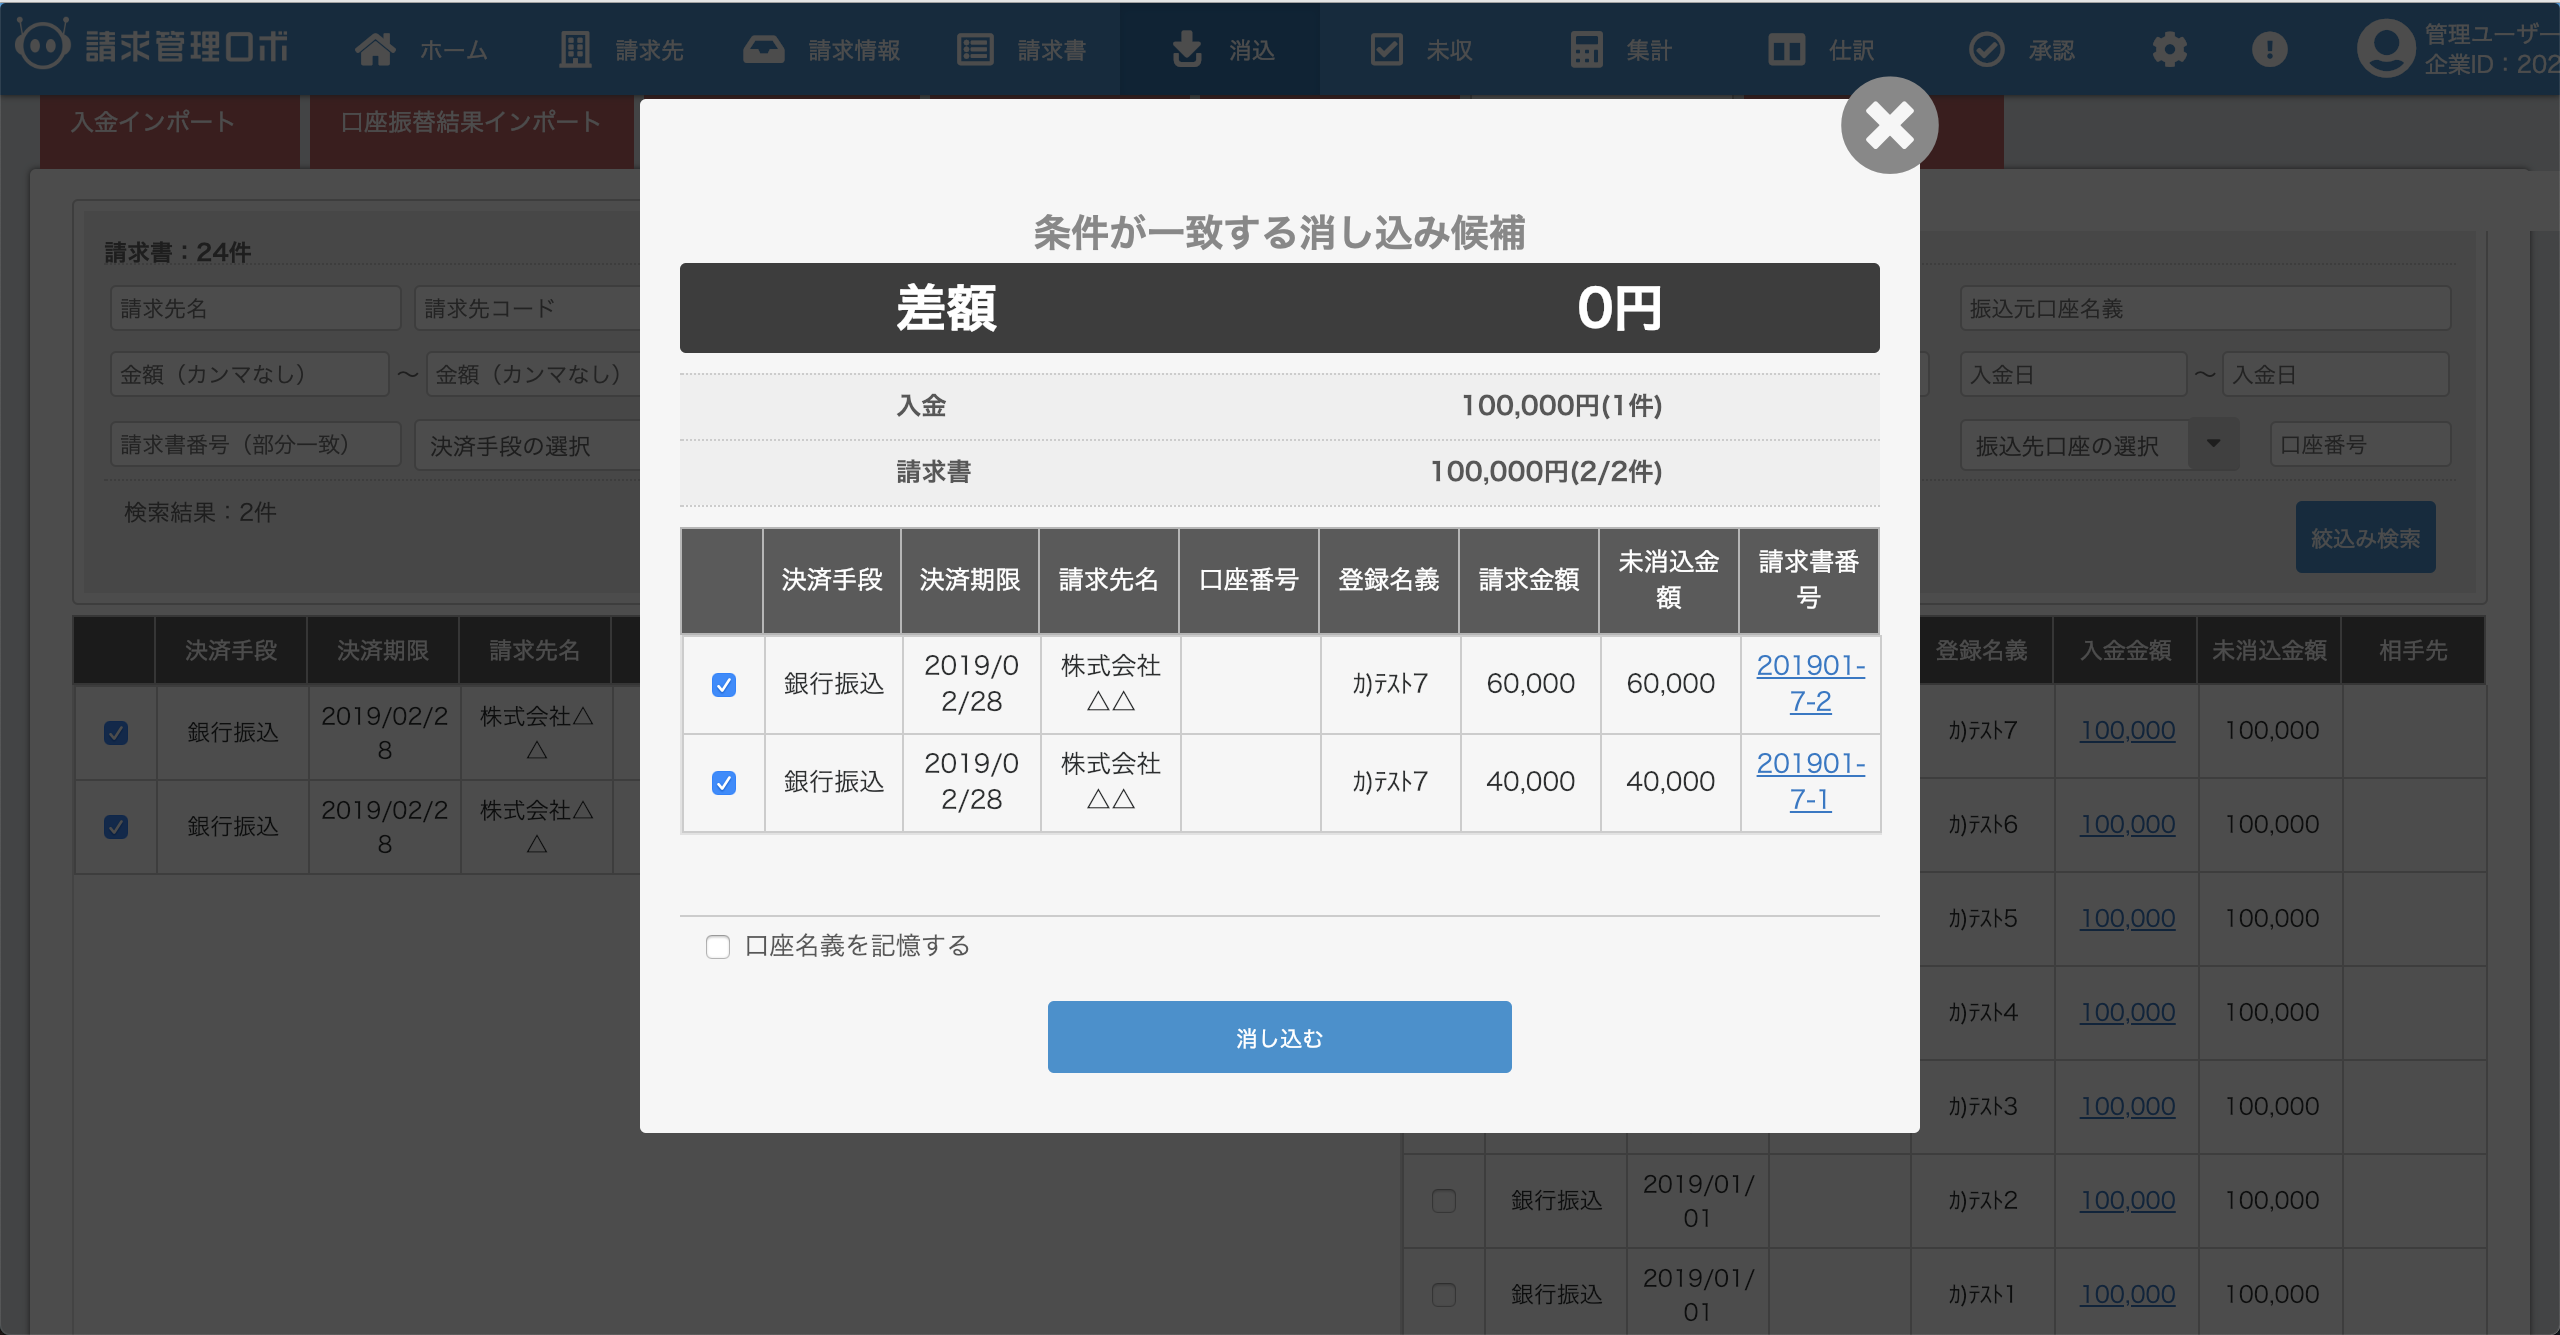Screen dimensions: 2560x1335
Task: Open settings gear icon
Action: coord(2169,49)
